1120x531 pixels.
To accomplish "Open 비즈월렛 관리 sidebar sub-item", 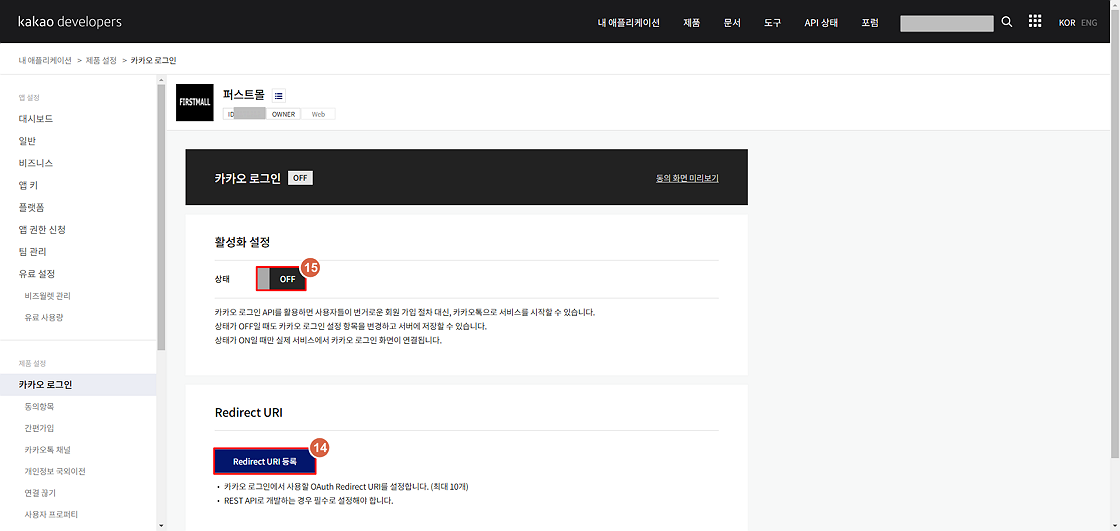I will [47, 296].
